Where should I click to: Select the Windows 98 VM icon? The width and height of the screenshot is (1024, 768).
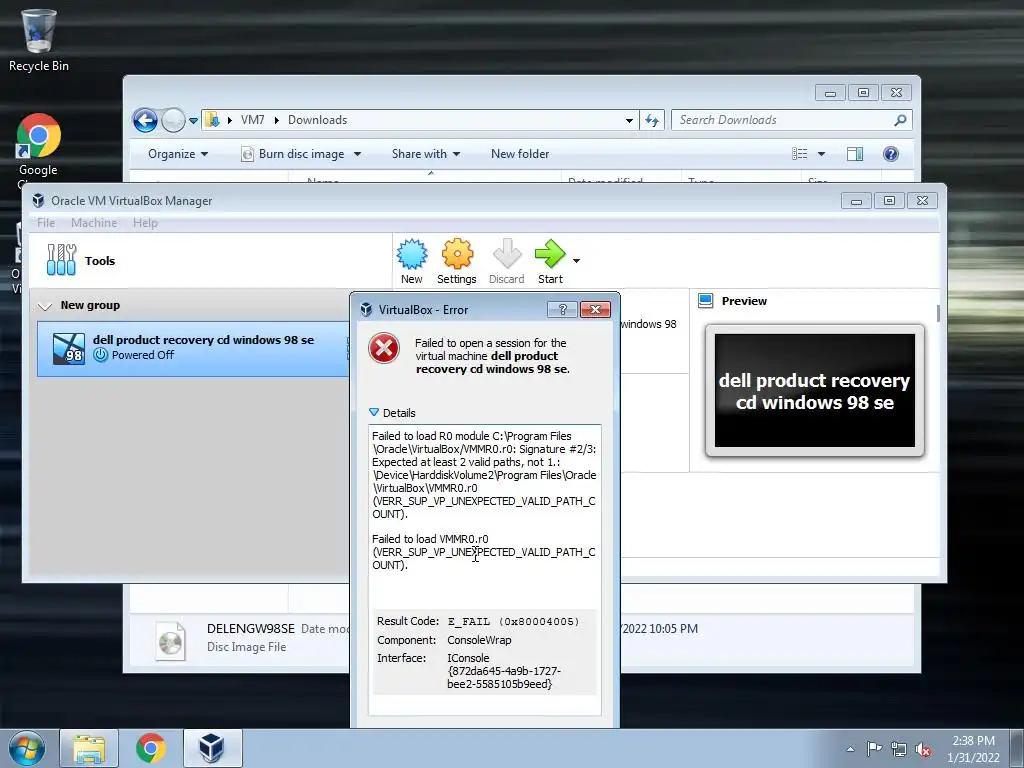[69, 348]
